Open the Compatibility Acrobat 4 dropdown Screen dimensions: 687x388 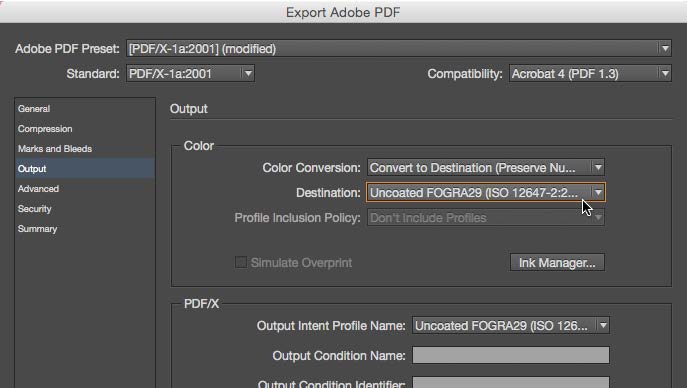click(x=590, y=74)
